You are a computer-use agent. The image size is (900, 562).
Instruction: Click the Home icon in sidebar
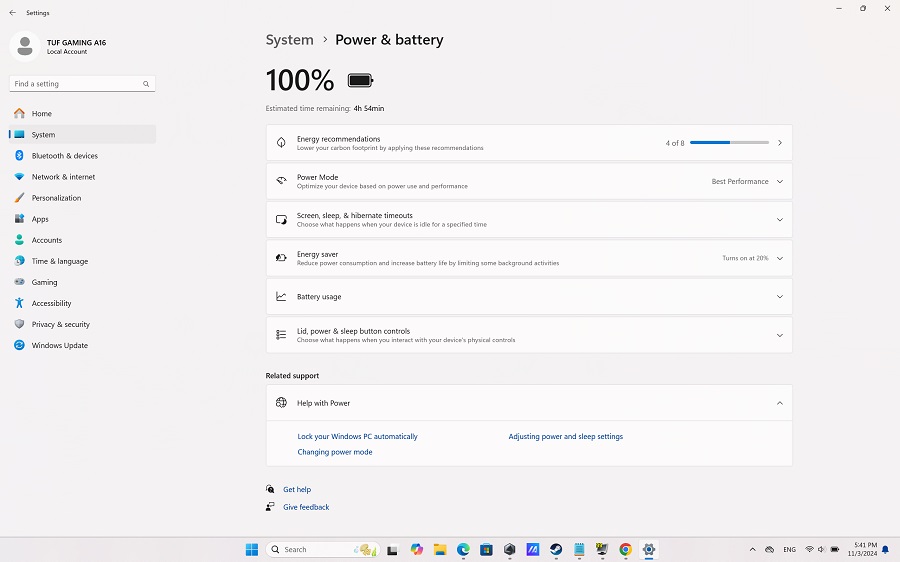19,114
